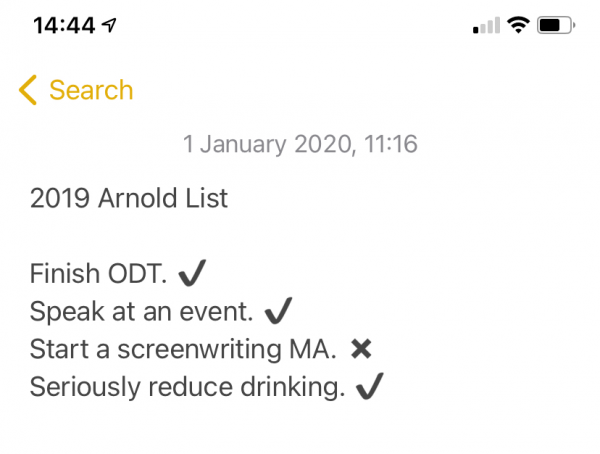Place cursor in Start a screenwriting MA line
The width and height of the screenshot is (600, 454).
183,349
